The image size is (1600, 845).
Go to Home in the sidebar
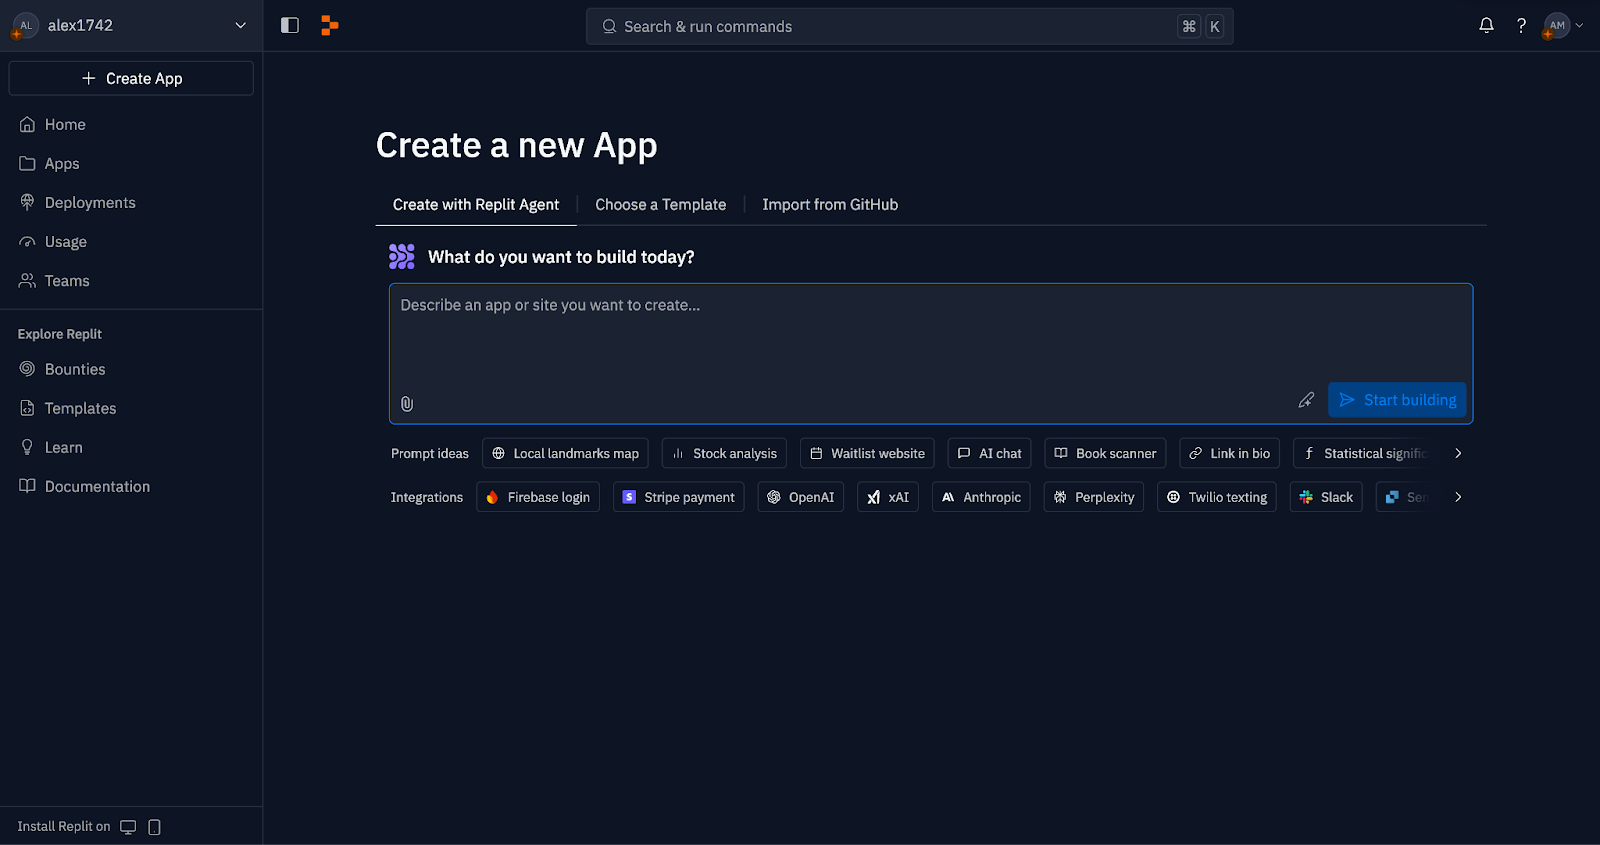pyautogui.click(x=131, y=124)
